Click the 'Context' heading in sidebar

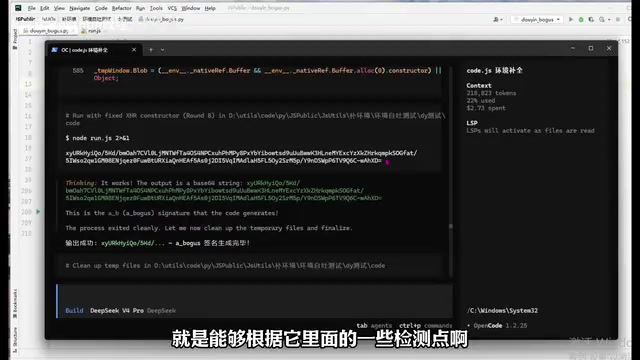click(x=479, y=86)
